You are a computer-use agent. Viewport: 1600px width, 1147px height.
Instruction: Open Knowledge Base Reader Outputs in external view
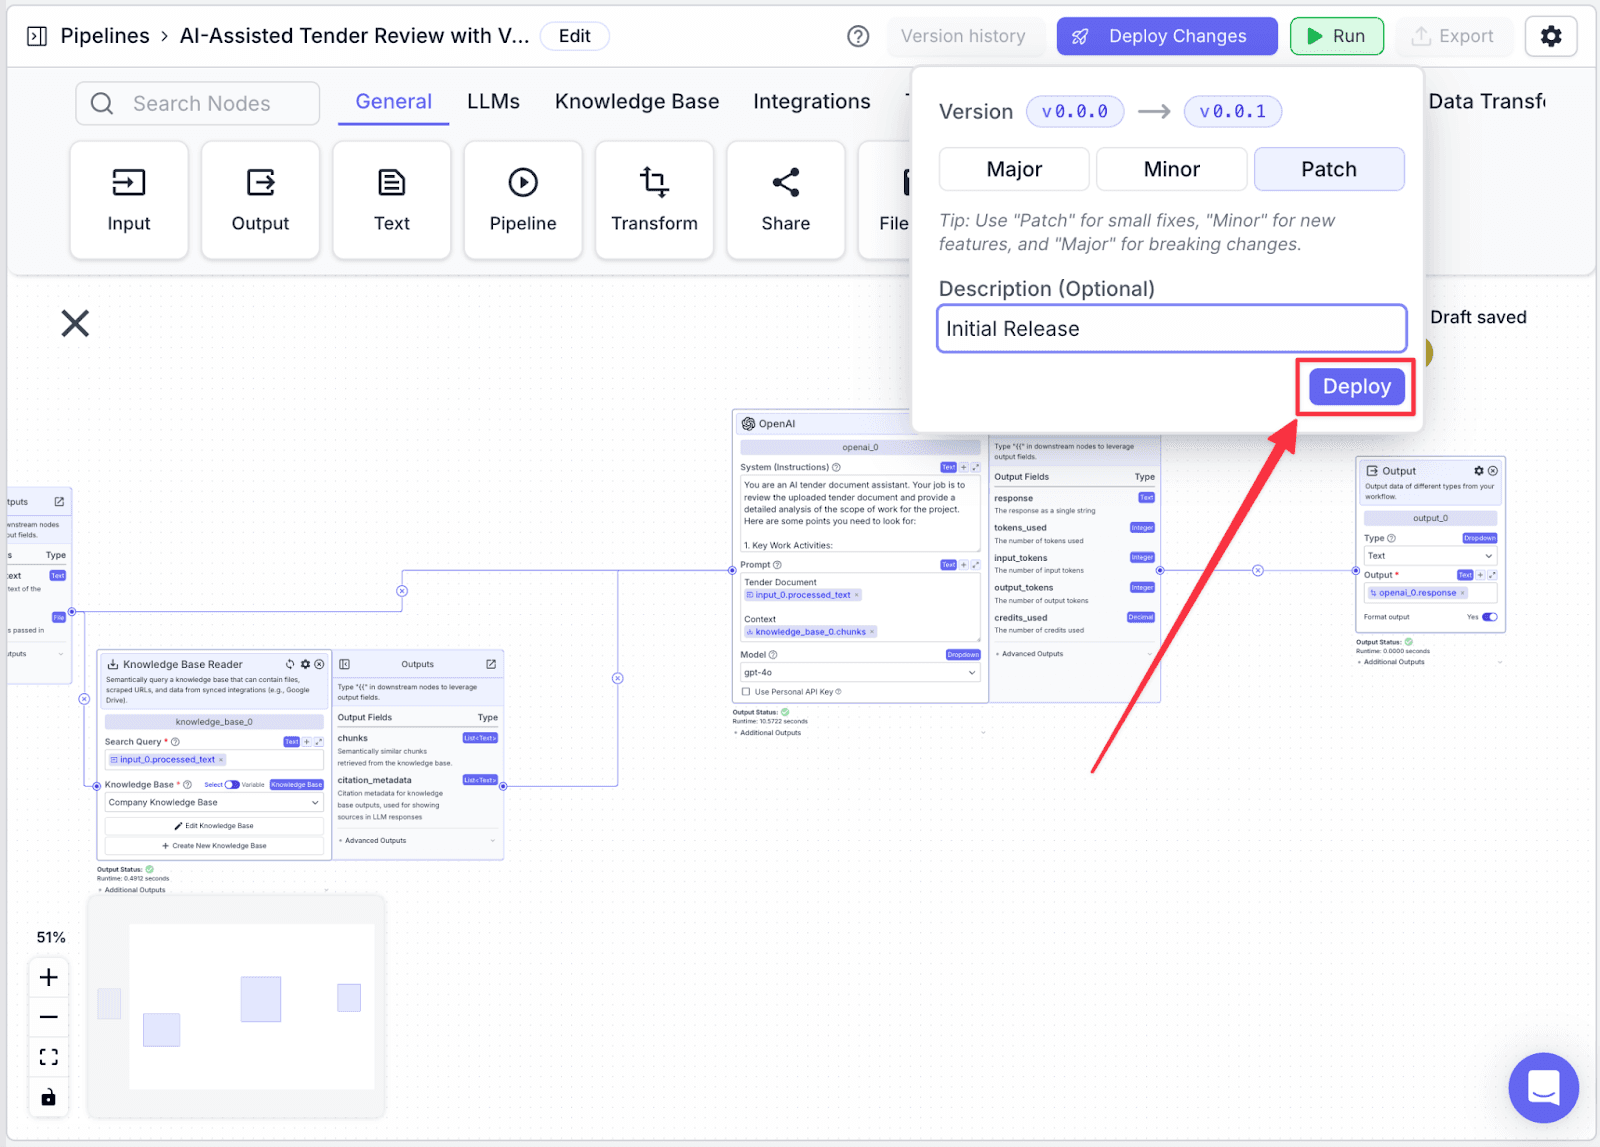coord(491,664)
